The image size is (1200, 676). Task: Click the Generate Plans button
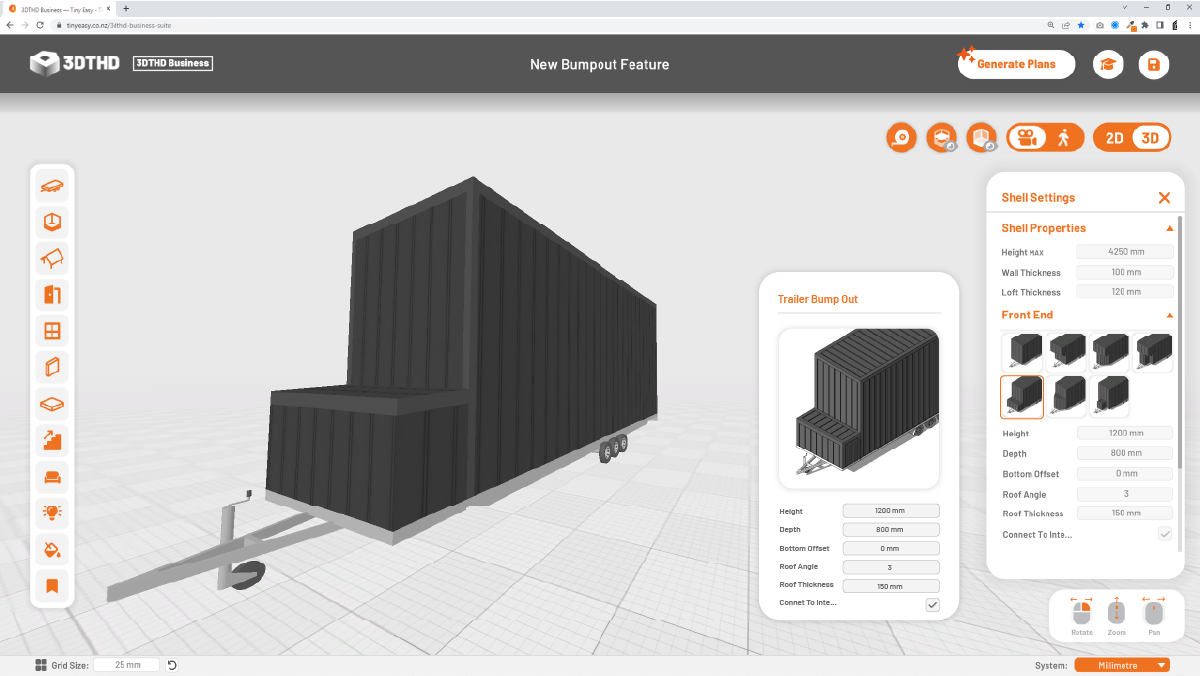[1015, 64]
